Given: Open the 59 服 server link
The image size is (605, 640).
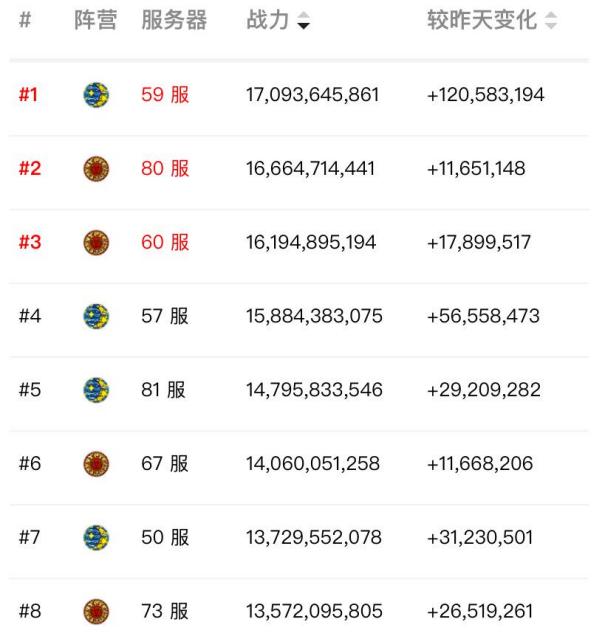Looking at the screenshot, I should tap(165, 95).
